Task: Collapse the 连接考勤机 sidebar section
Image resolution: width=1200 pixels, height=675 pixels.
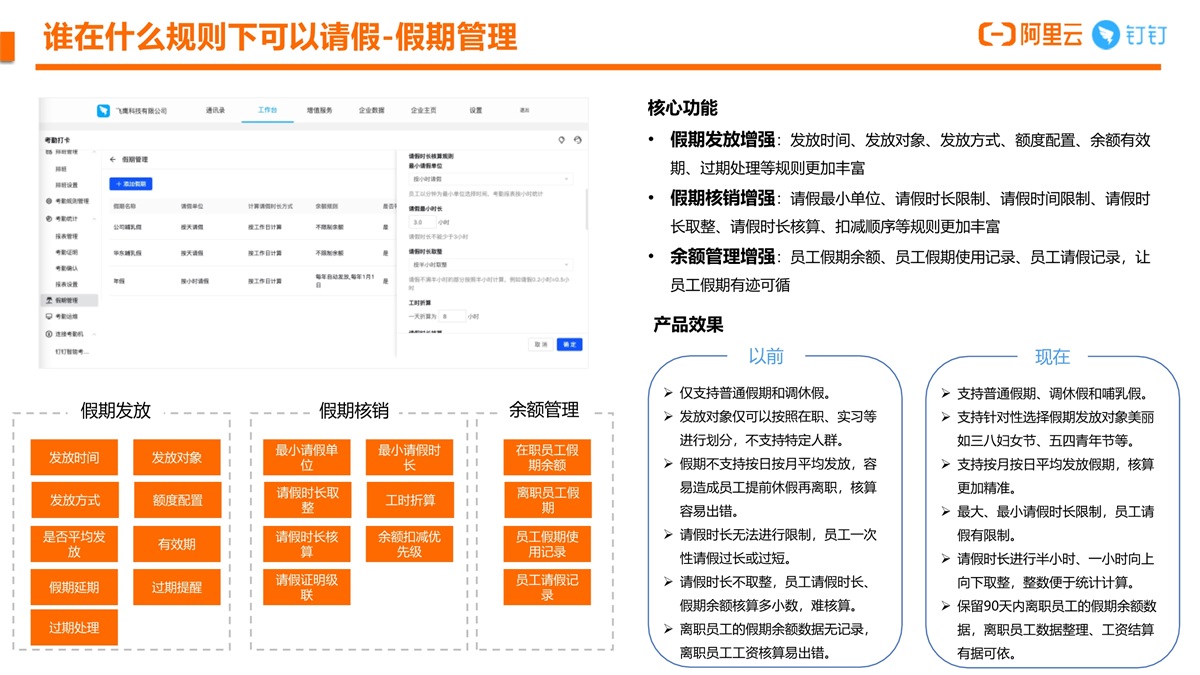Action: 95,334
